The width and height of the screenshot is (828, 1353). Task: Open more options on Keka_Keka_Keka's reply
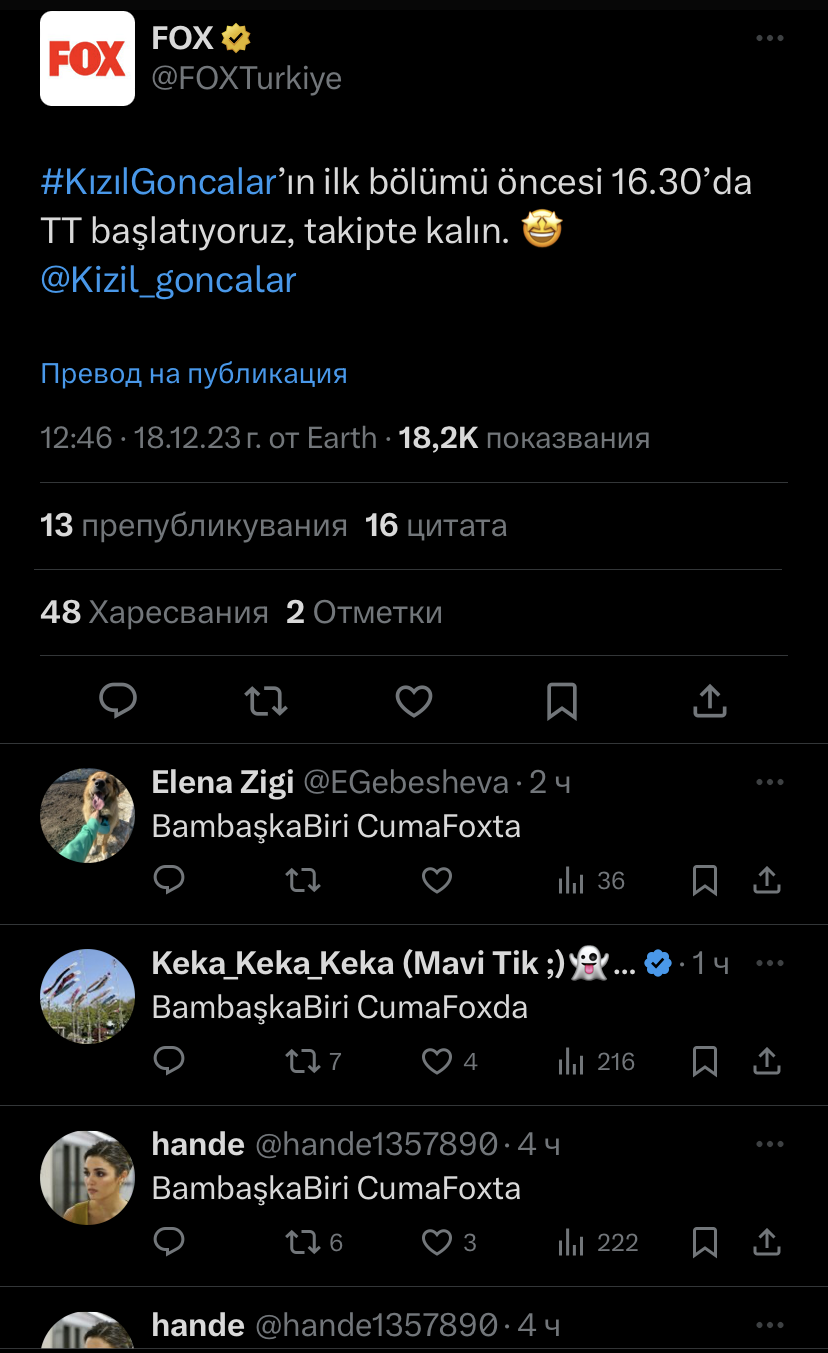pyautogui.click(x=769, y=963)
